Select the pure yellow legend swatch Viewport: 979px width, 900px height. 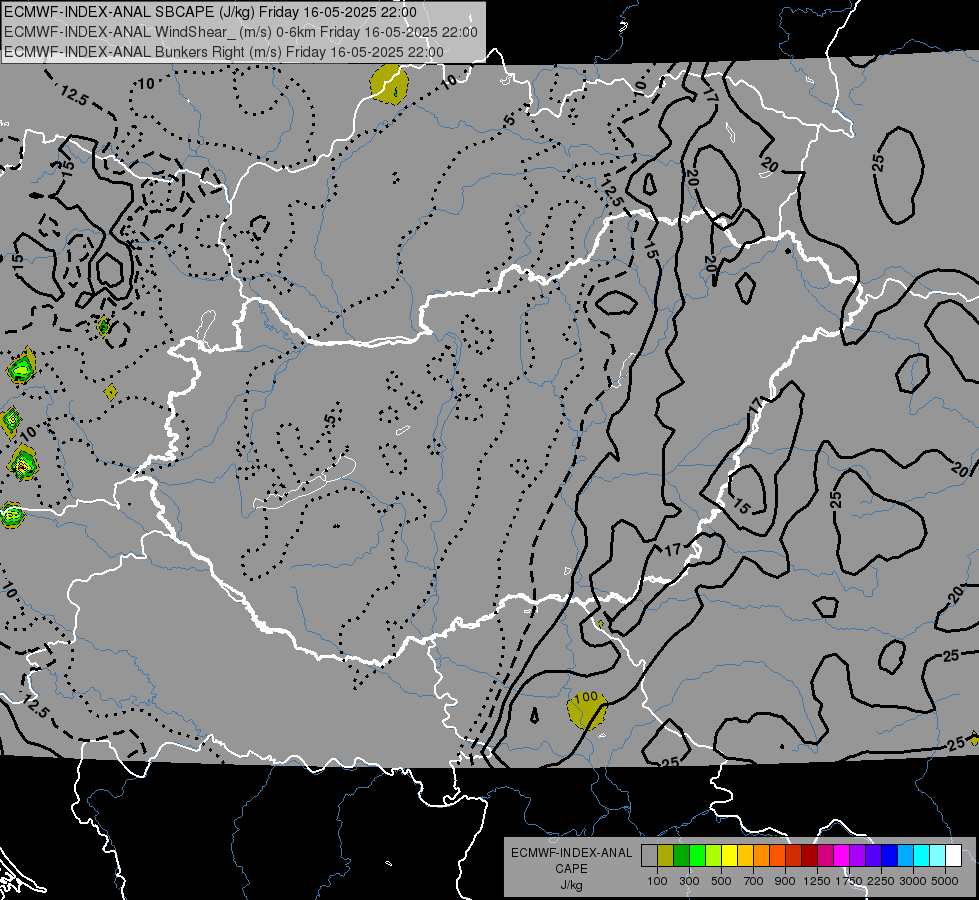click(729, 856)
